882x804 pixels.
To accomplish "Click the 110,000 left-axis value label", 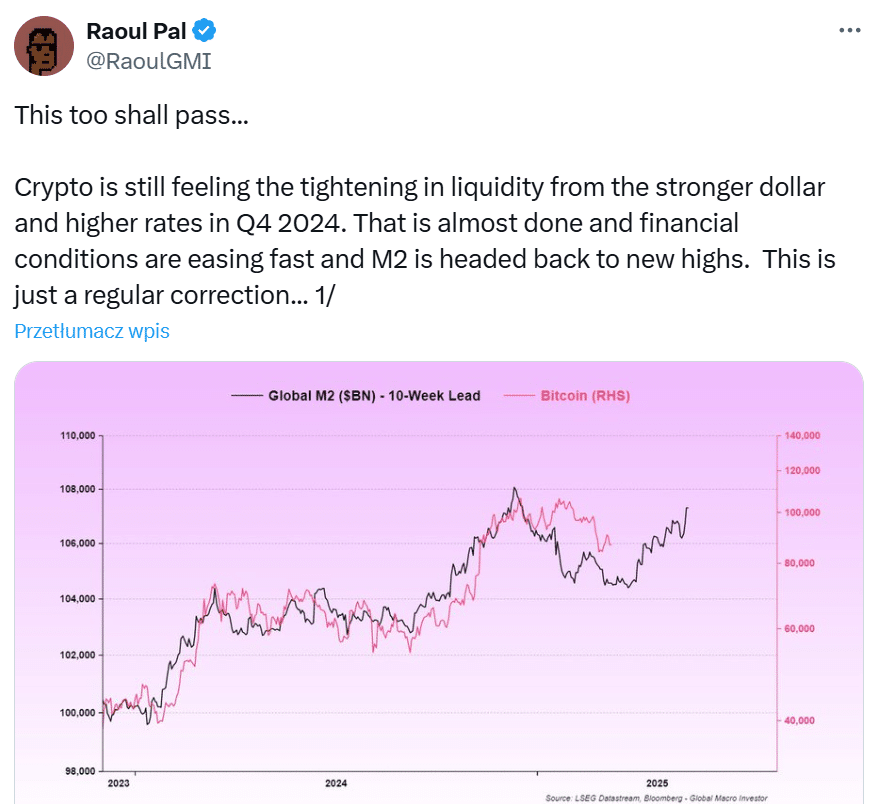I will click(78, 435).
